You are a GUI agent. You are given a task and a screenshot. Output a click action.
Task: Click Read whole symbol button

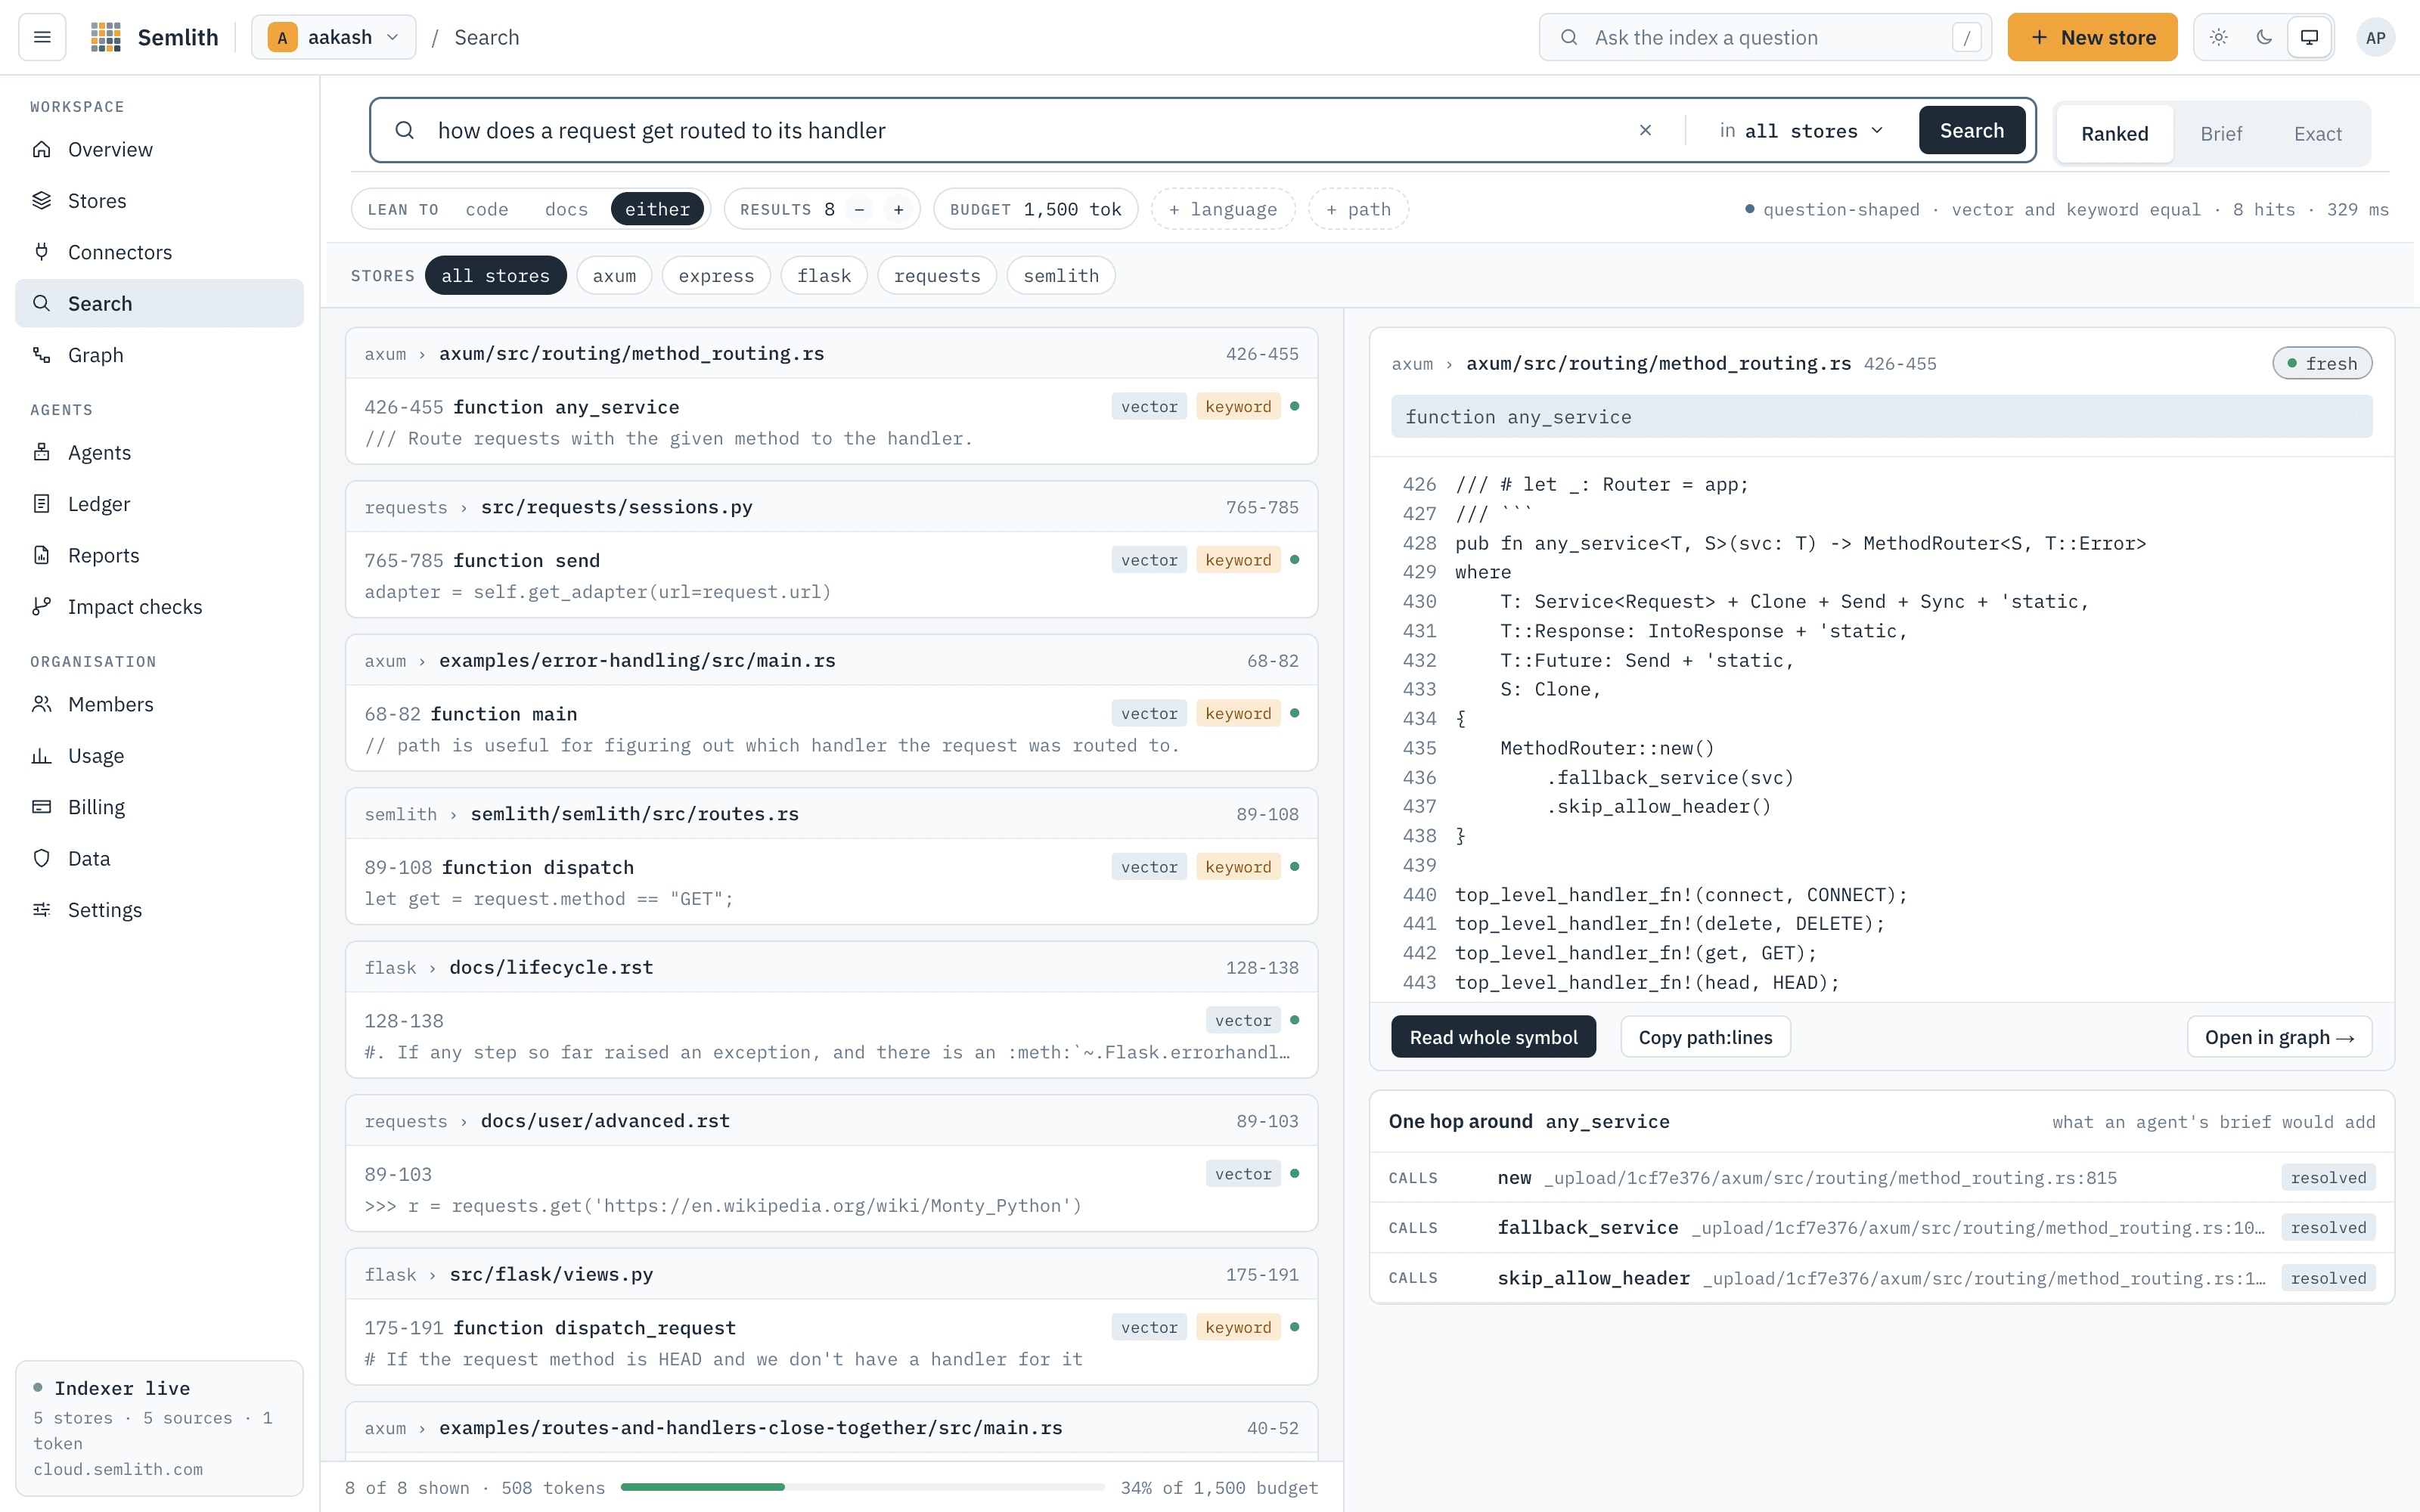(1493, 1037)
